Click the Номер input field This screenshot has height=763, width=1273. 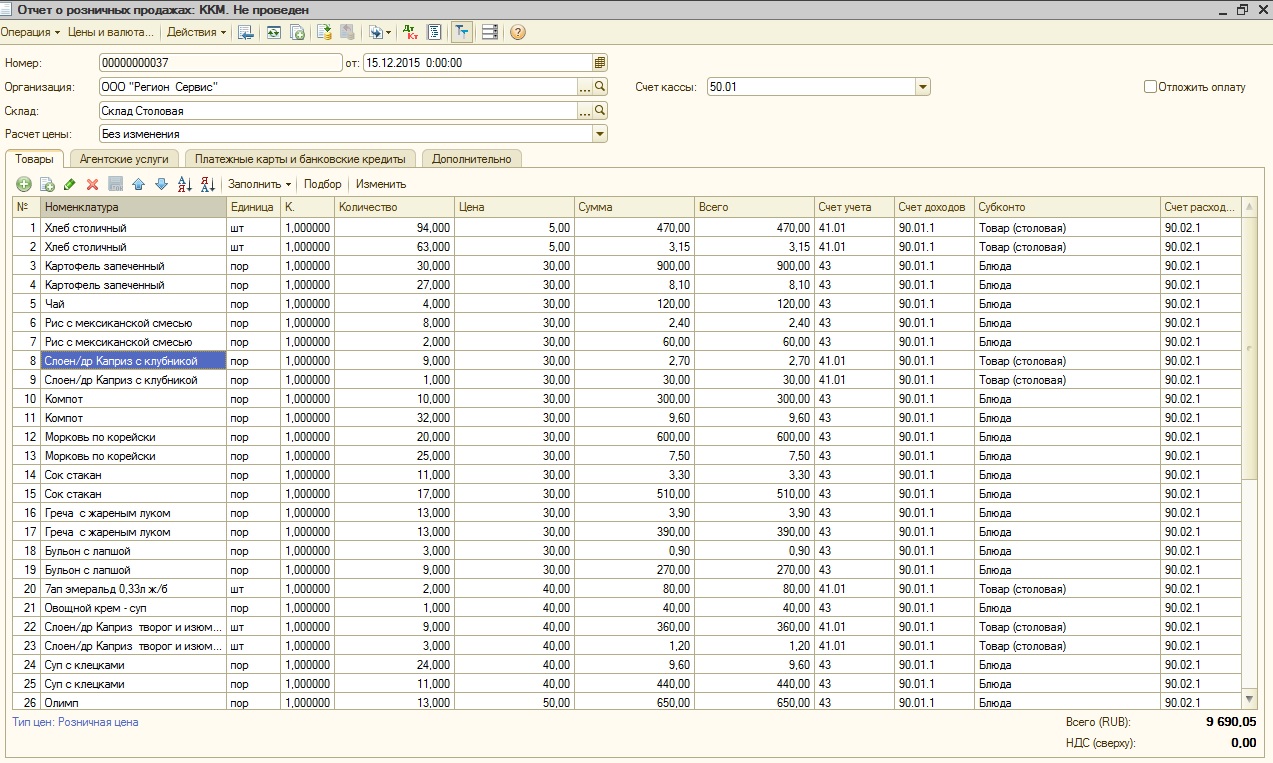(x=220, y=63)
